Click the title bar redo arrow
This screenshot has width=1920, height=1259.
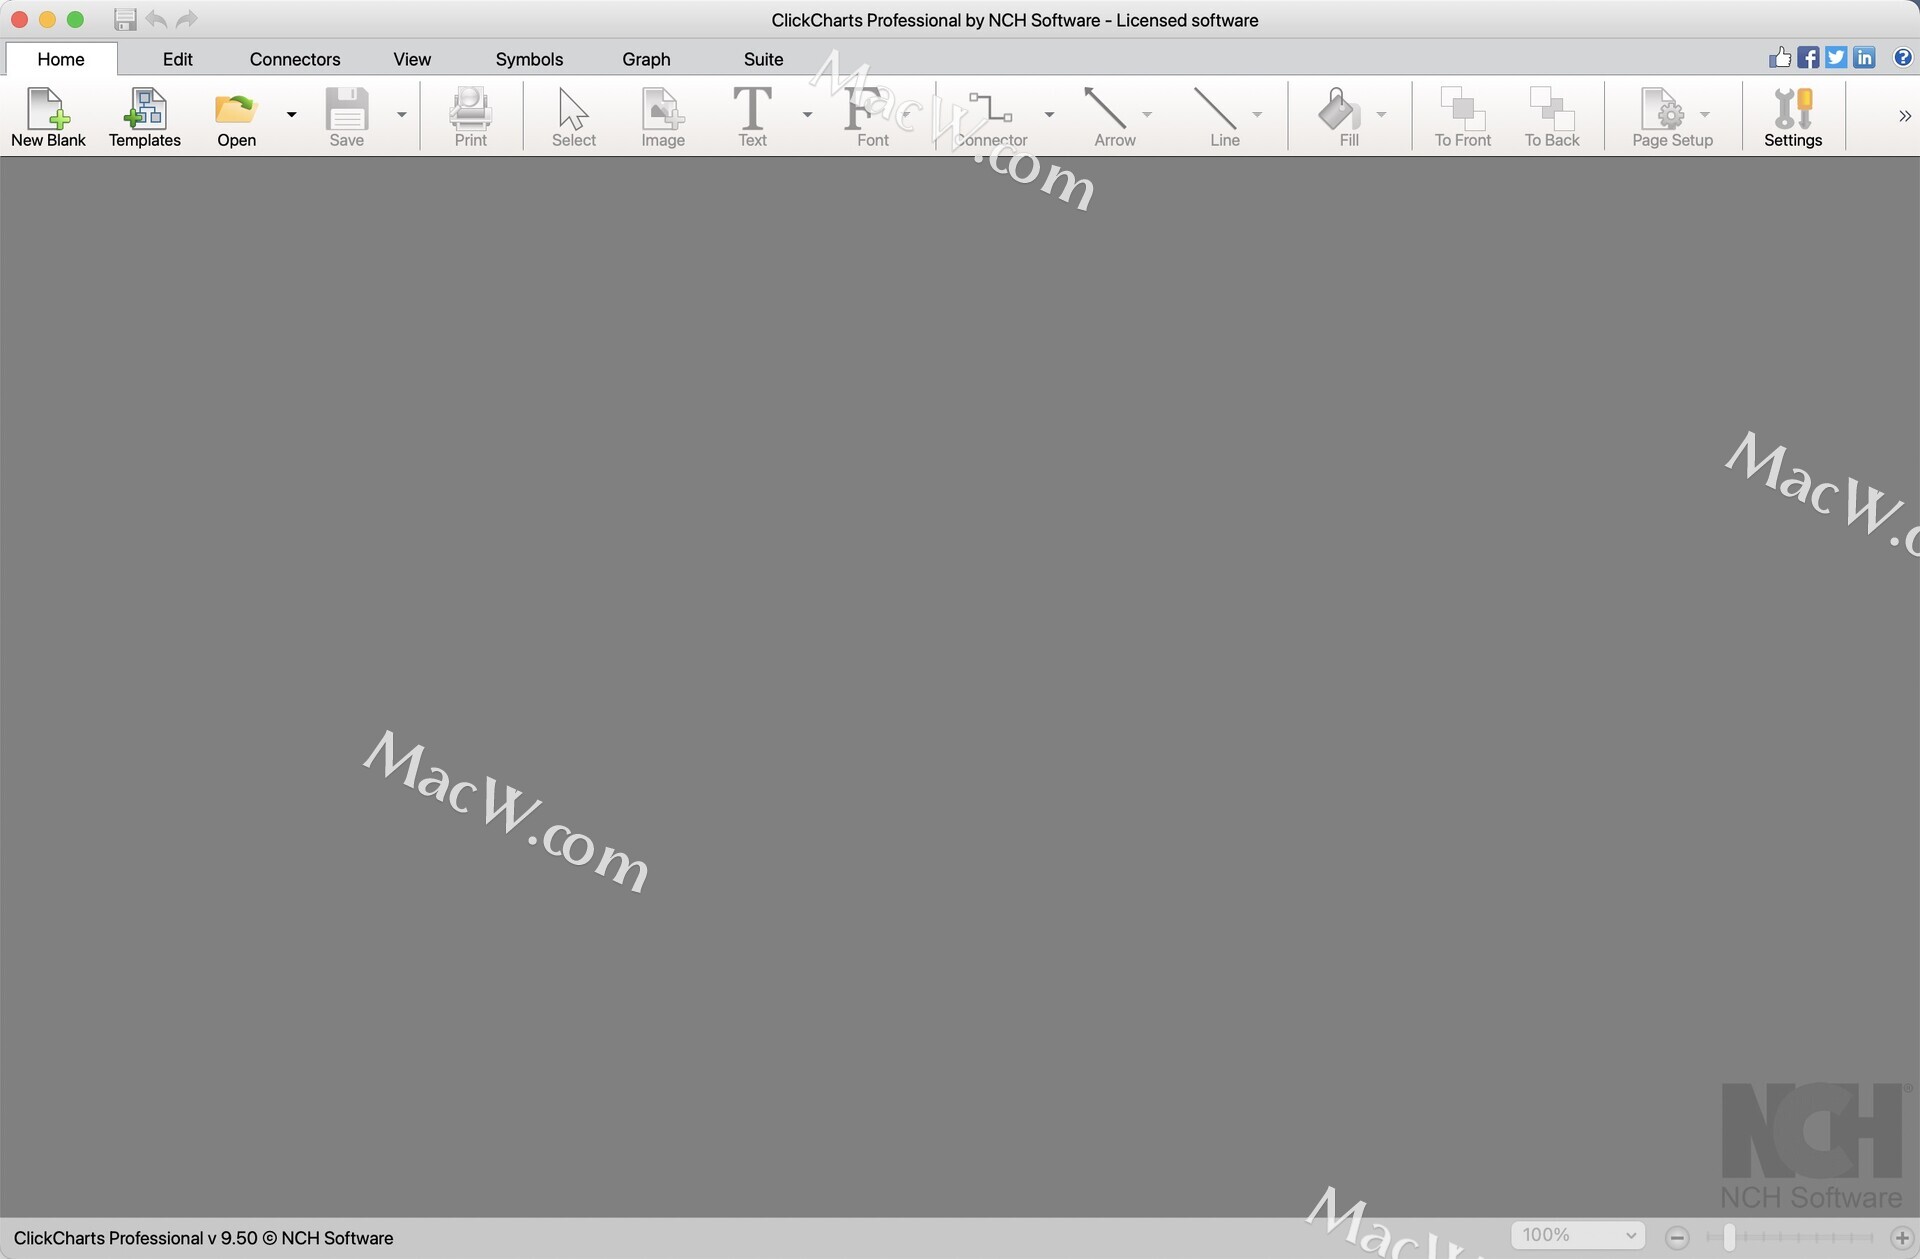tap(187, 19)
